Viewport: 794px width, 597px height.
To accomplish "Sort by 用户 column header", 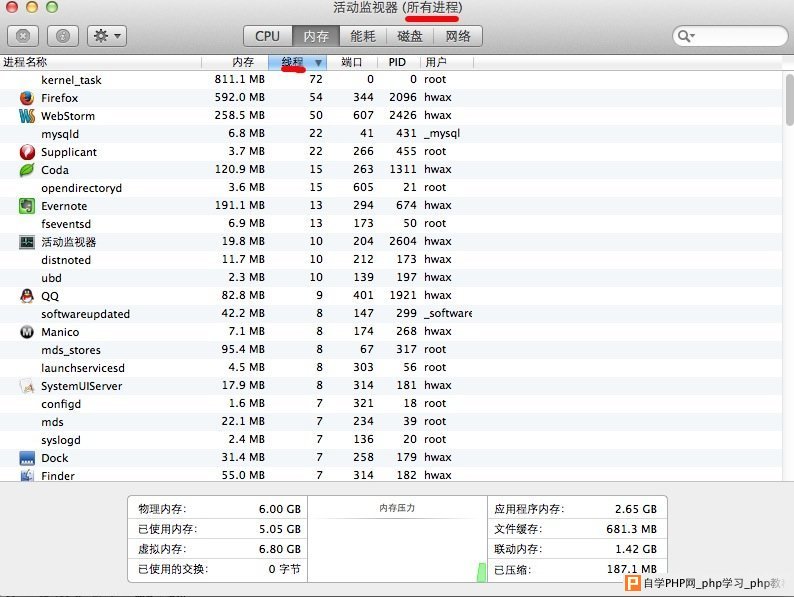I will click(x=447, y=62).
